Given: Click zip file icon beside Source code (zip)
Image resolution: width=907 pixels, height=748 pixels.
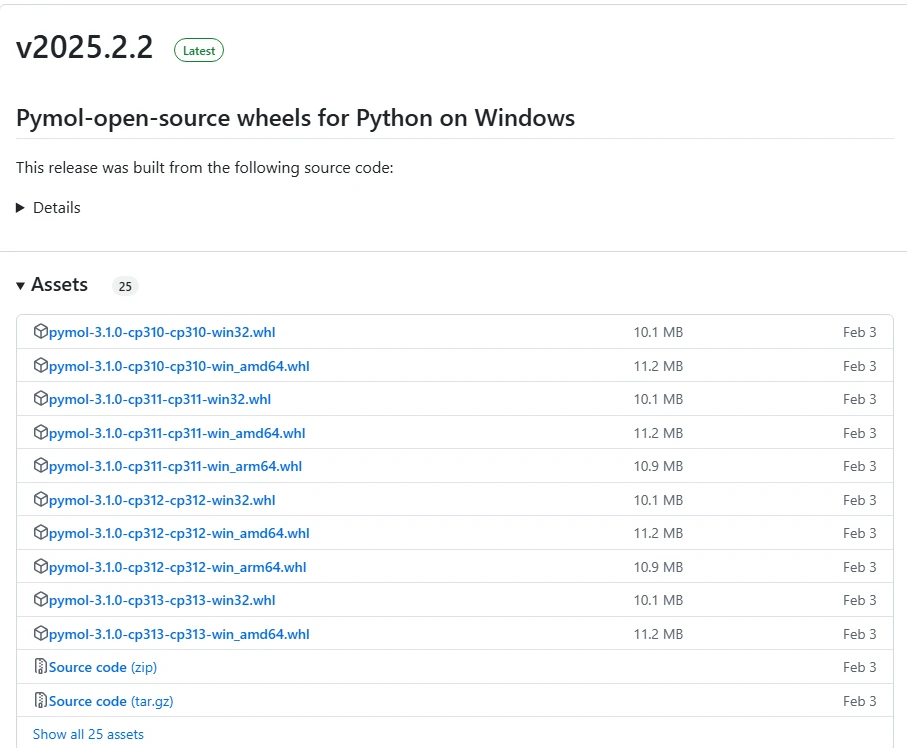Looking at the screenshot, I should click(41, 667).
